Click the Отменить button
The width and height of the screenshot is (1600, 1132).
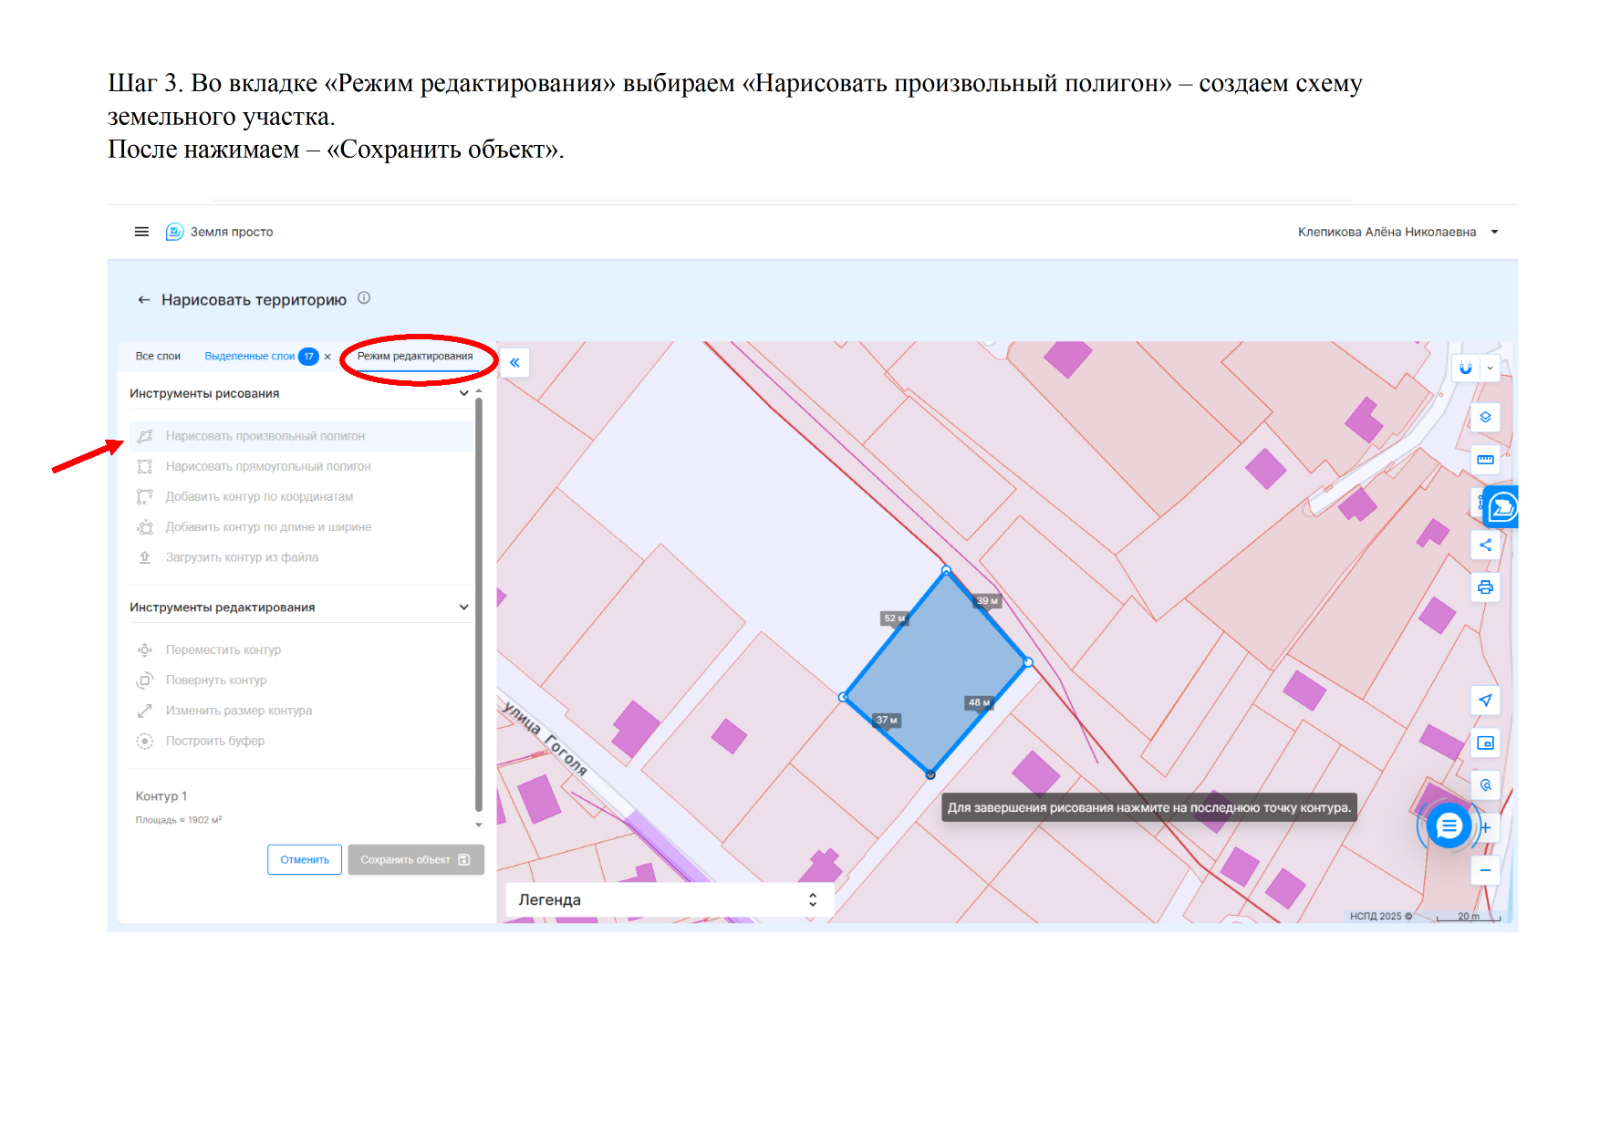305,860
